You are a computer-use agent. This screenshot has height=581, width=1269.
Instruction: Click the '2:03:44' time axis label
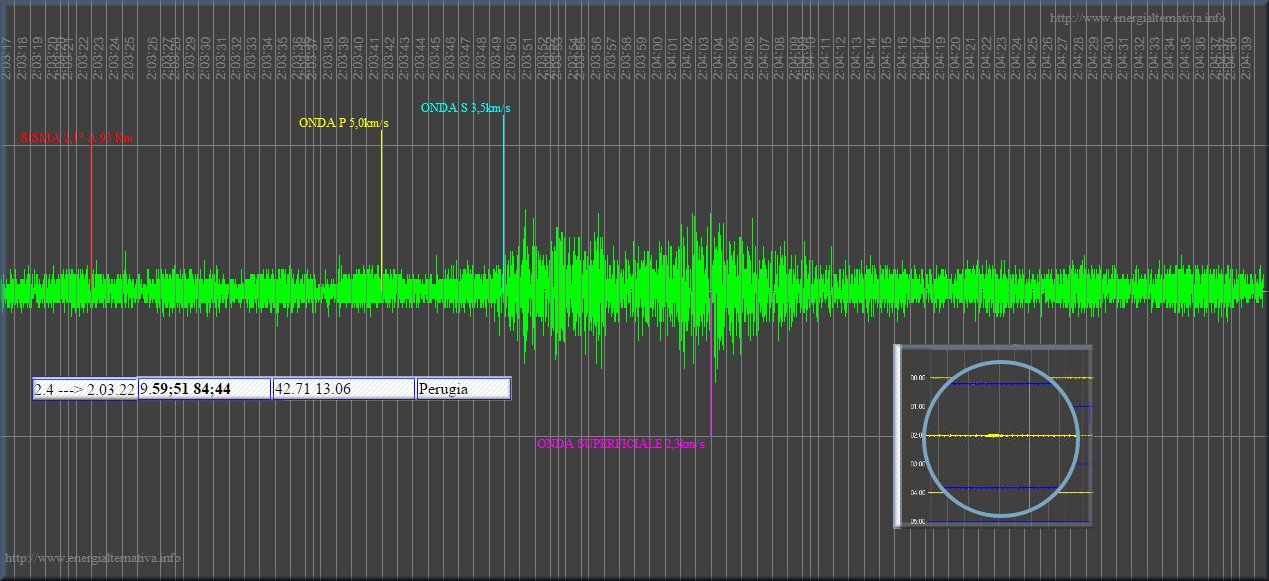point(421,57)
